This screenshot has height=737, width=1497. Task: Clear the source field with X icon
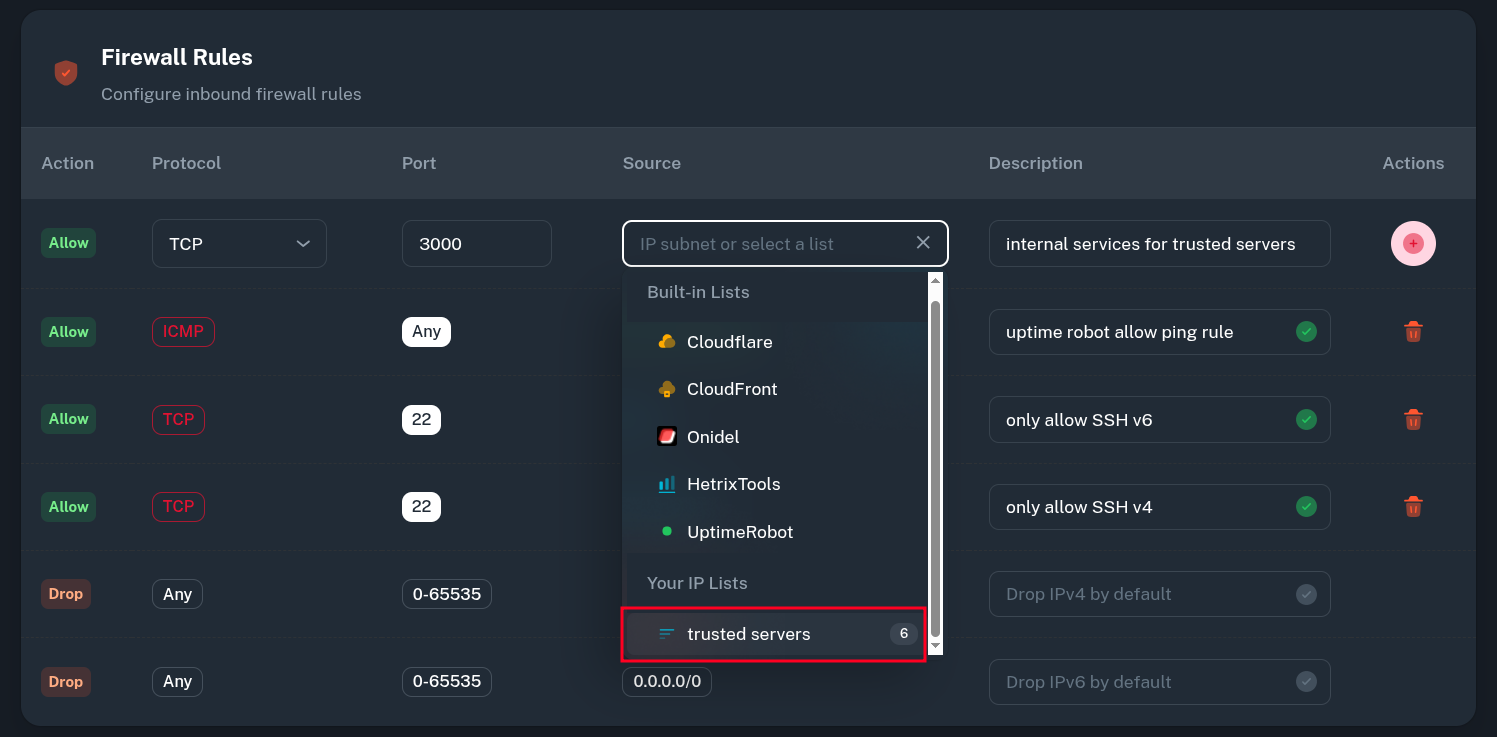(923, 243)
